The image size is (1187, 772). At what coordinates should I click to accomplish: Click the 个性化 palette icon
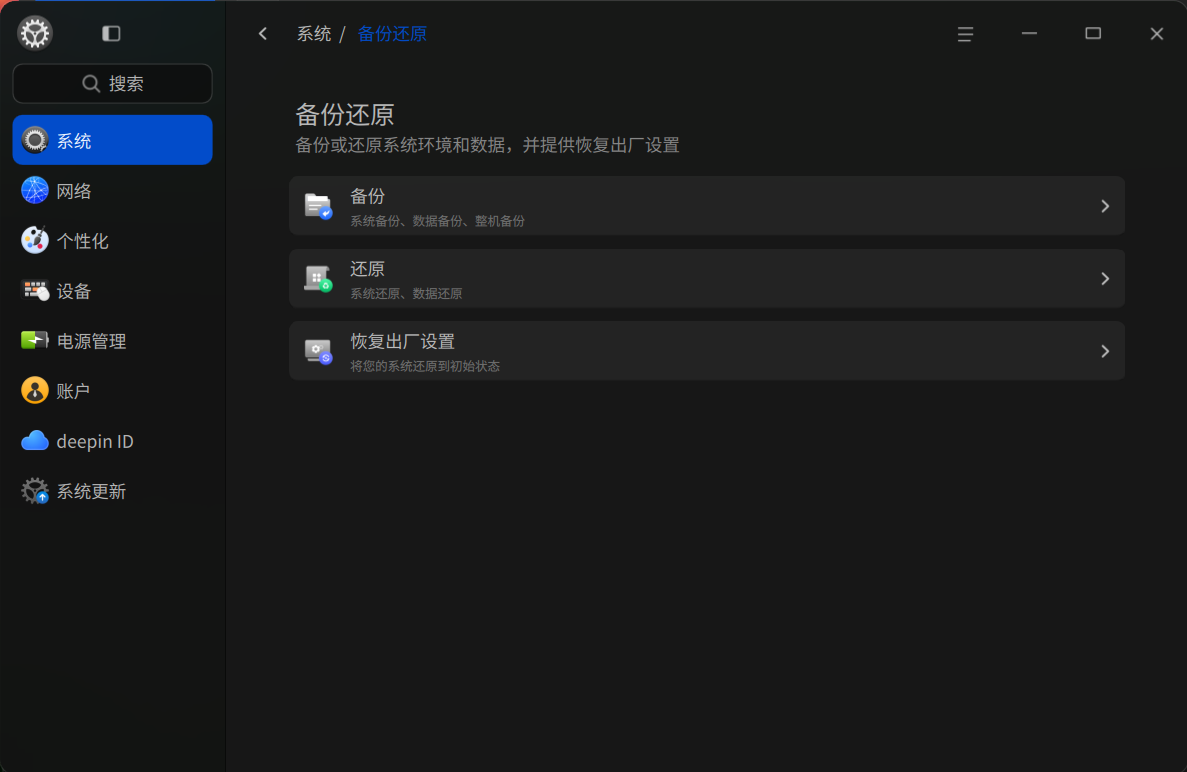point(35,240)
